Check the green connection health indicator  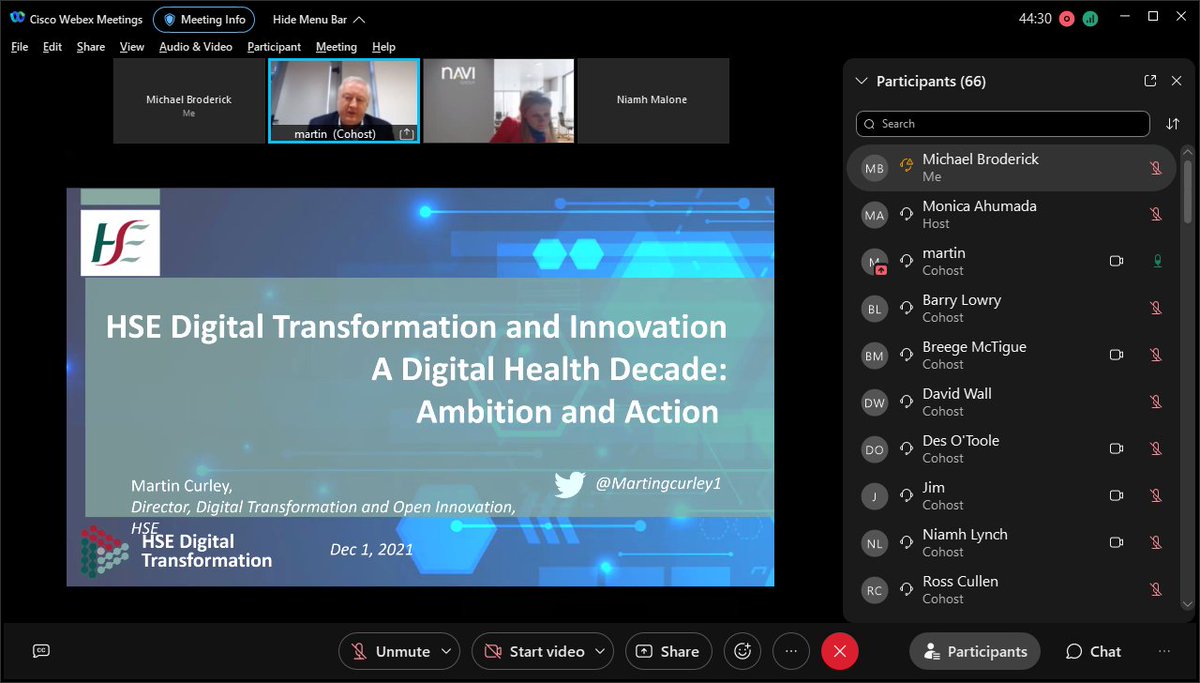(1090, 17)
